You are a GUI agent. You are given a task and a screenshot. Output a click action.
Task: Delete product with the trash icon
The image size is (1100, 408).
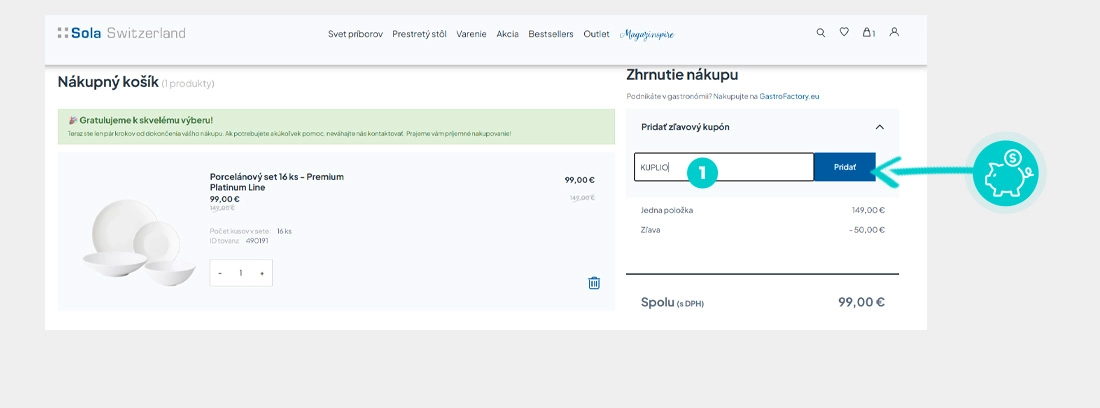(594, 283)
